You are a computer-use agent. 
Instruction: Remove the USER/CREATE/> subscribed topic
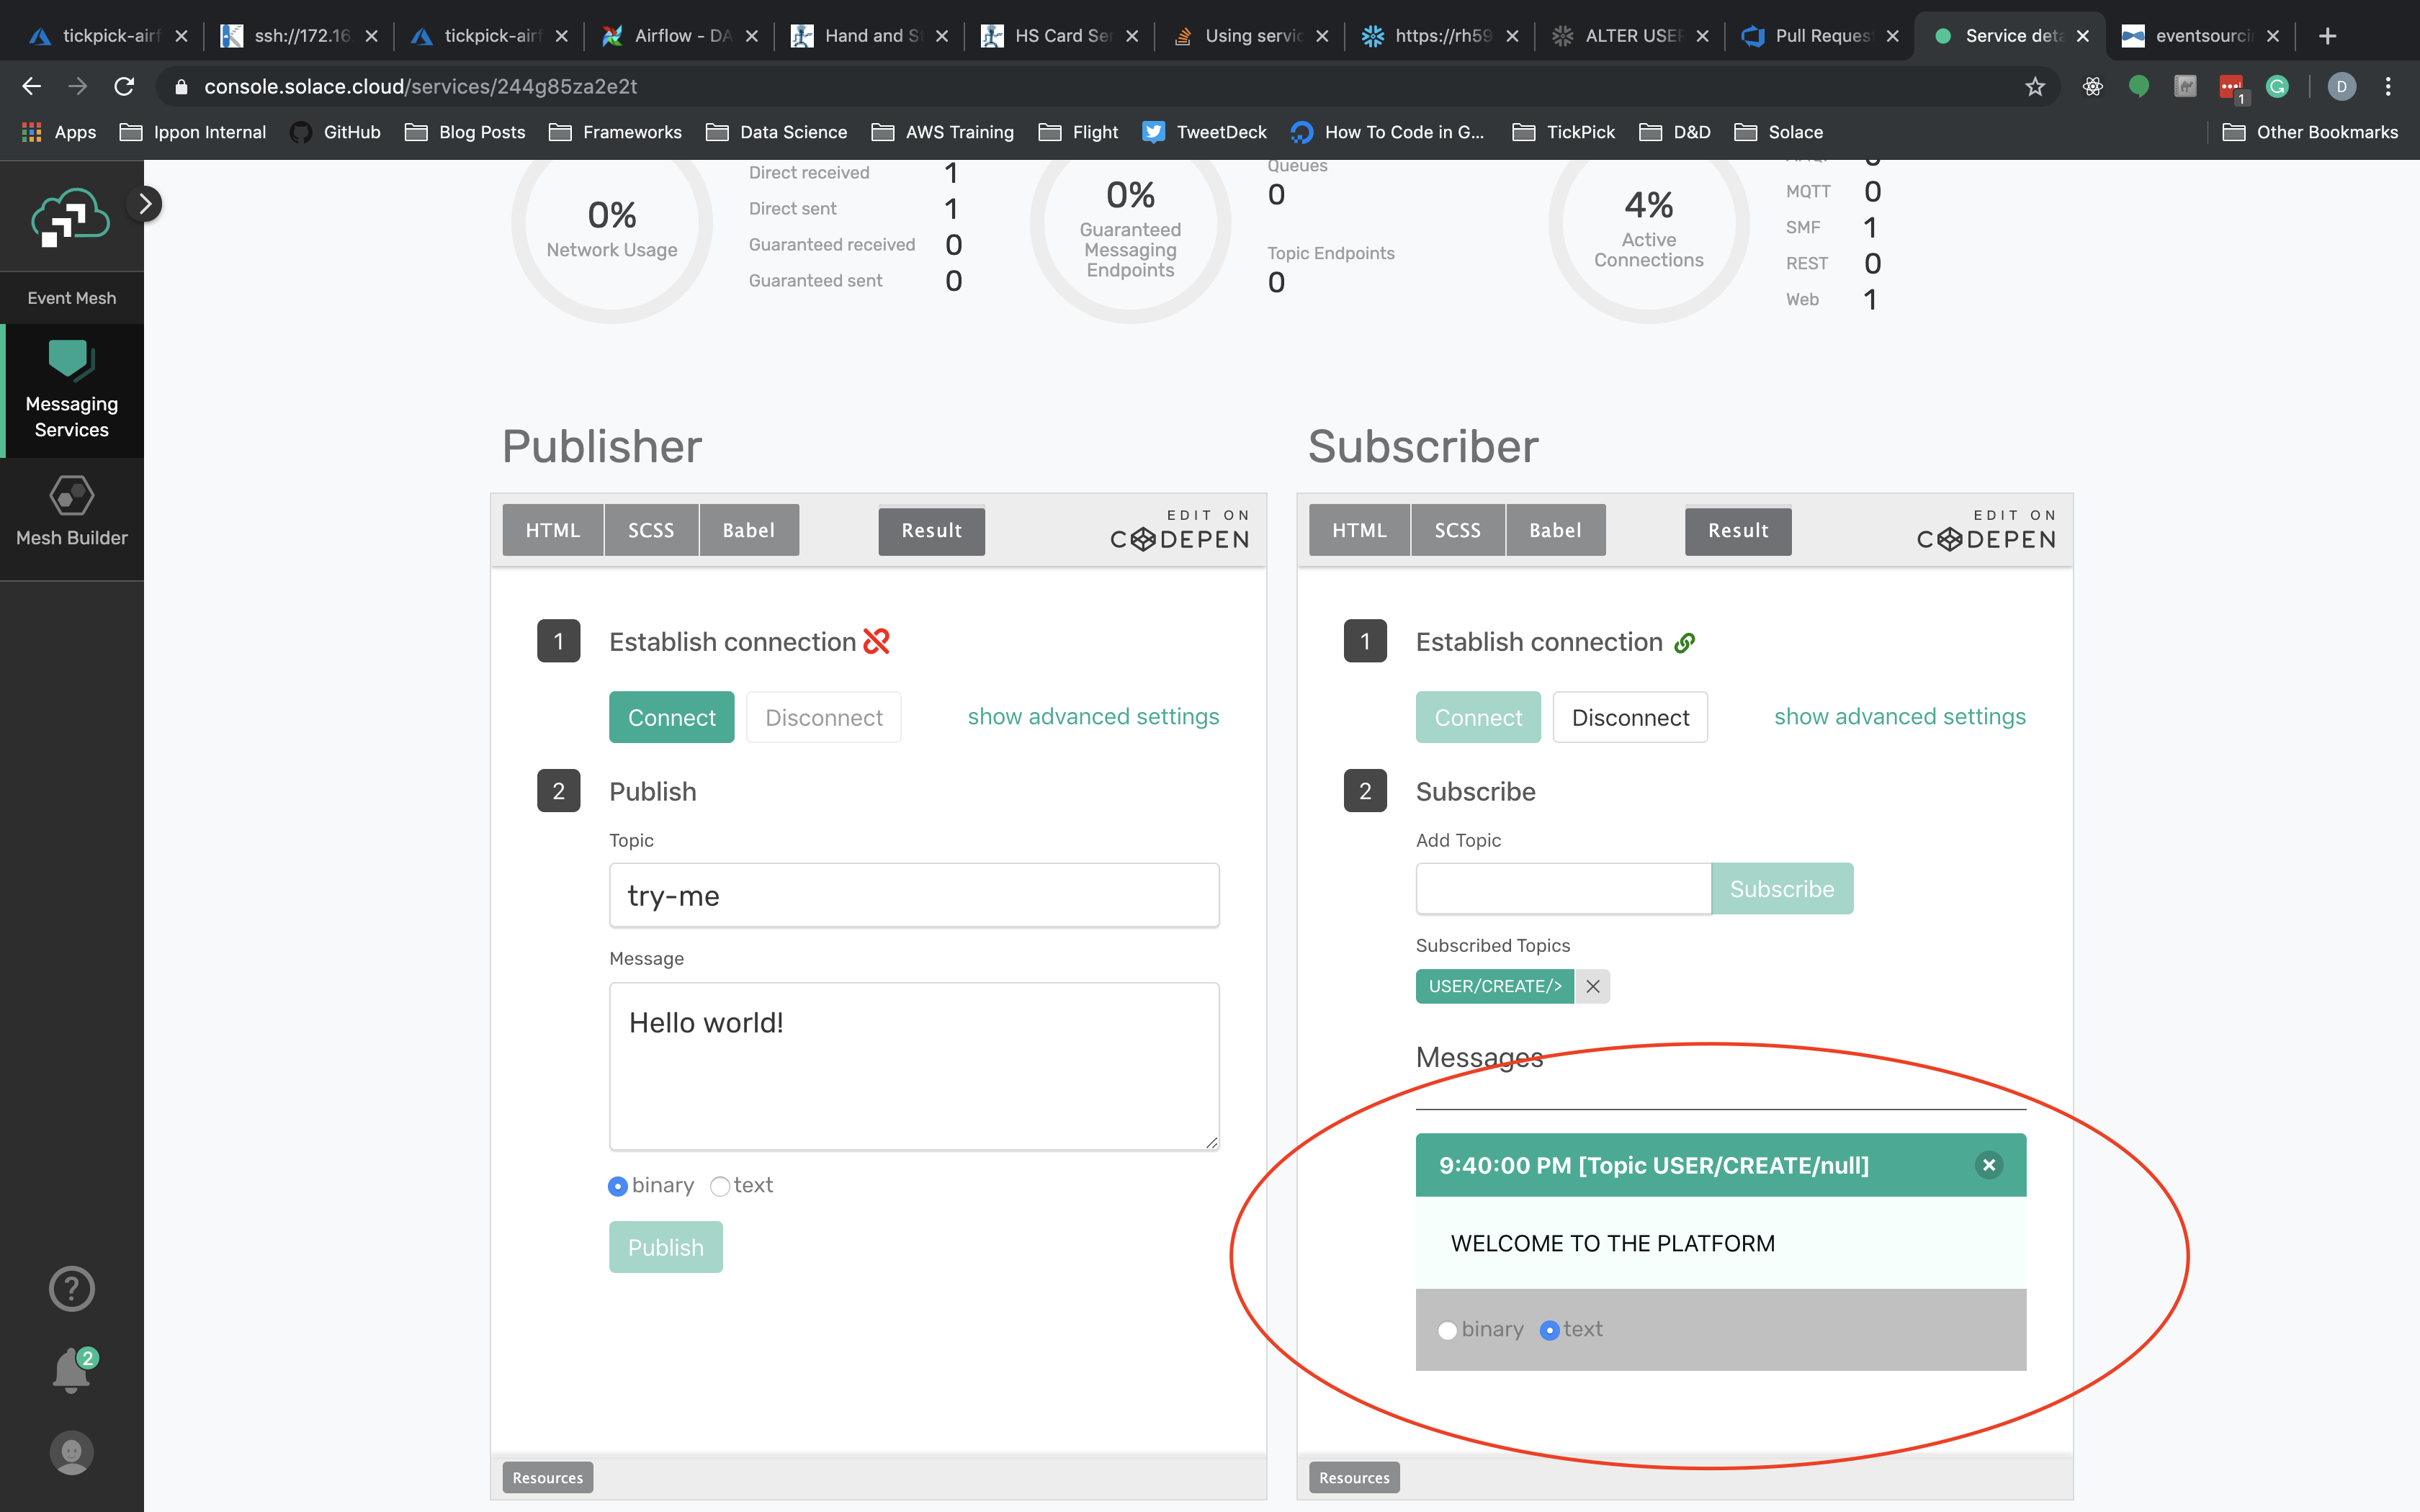(1592, 986)
